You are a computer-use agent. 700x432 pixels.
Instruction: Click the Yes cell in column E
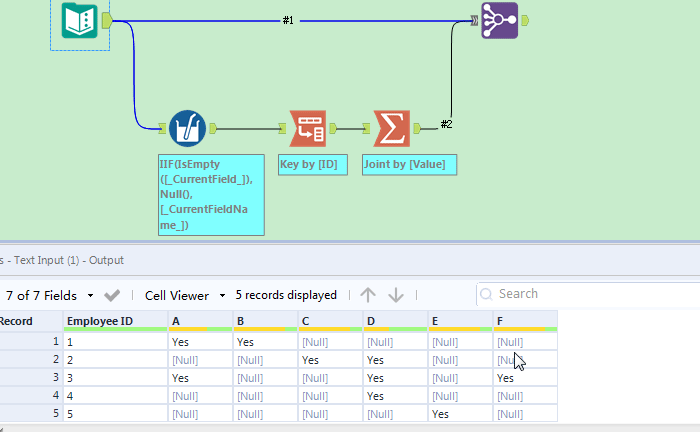click(440, 414)
